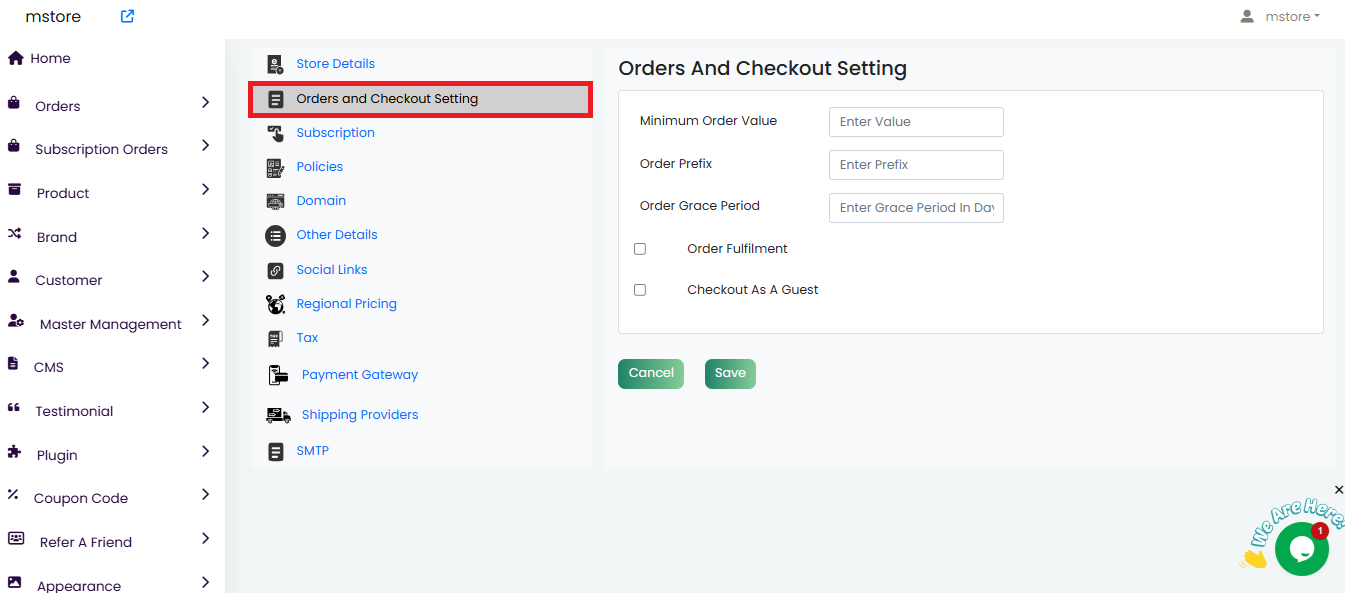
Task: Expand the Orders sidebar menu chevron
Action: [x=205, y=102]
